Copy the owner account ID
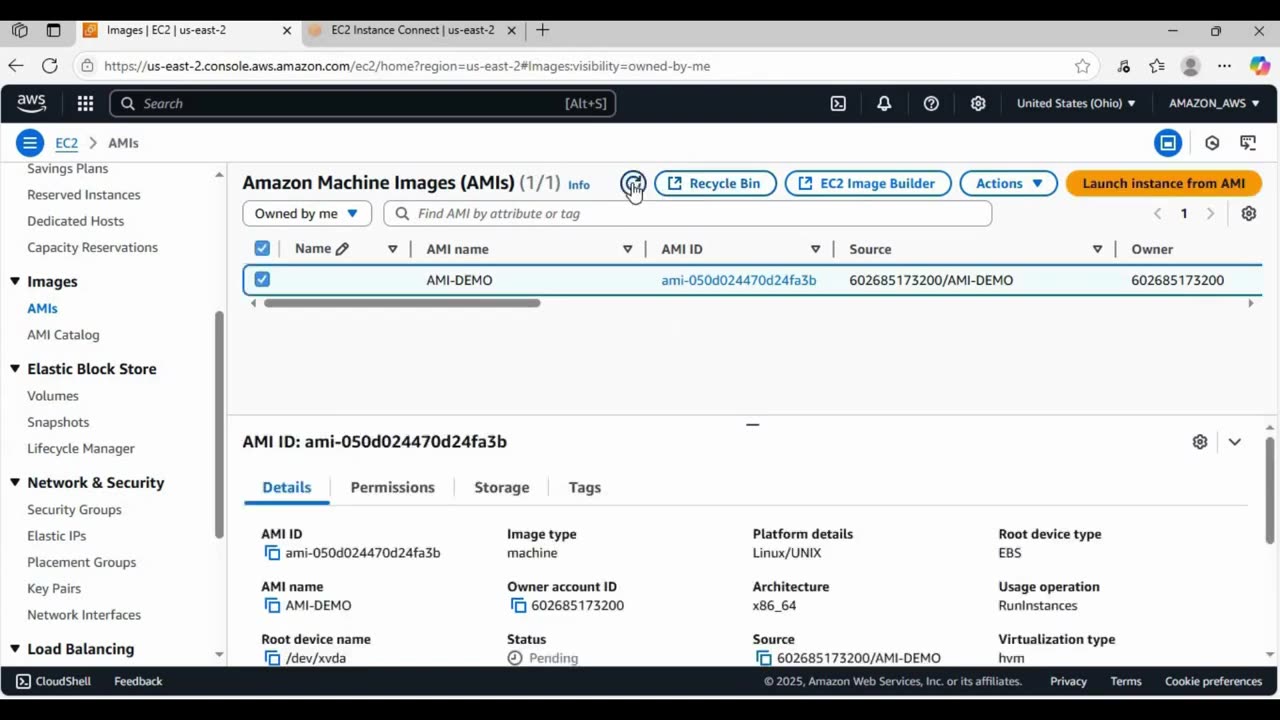This screenshot has width=1280, height=720. 518,605
